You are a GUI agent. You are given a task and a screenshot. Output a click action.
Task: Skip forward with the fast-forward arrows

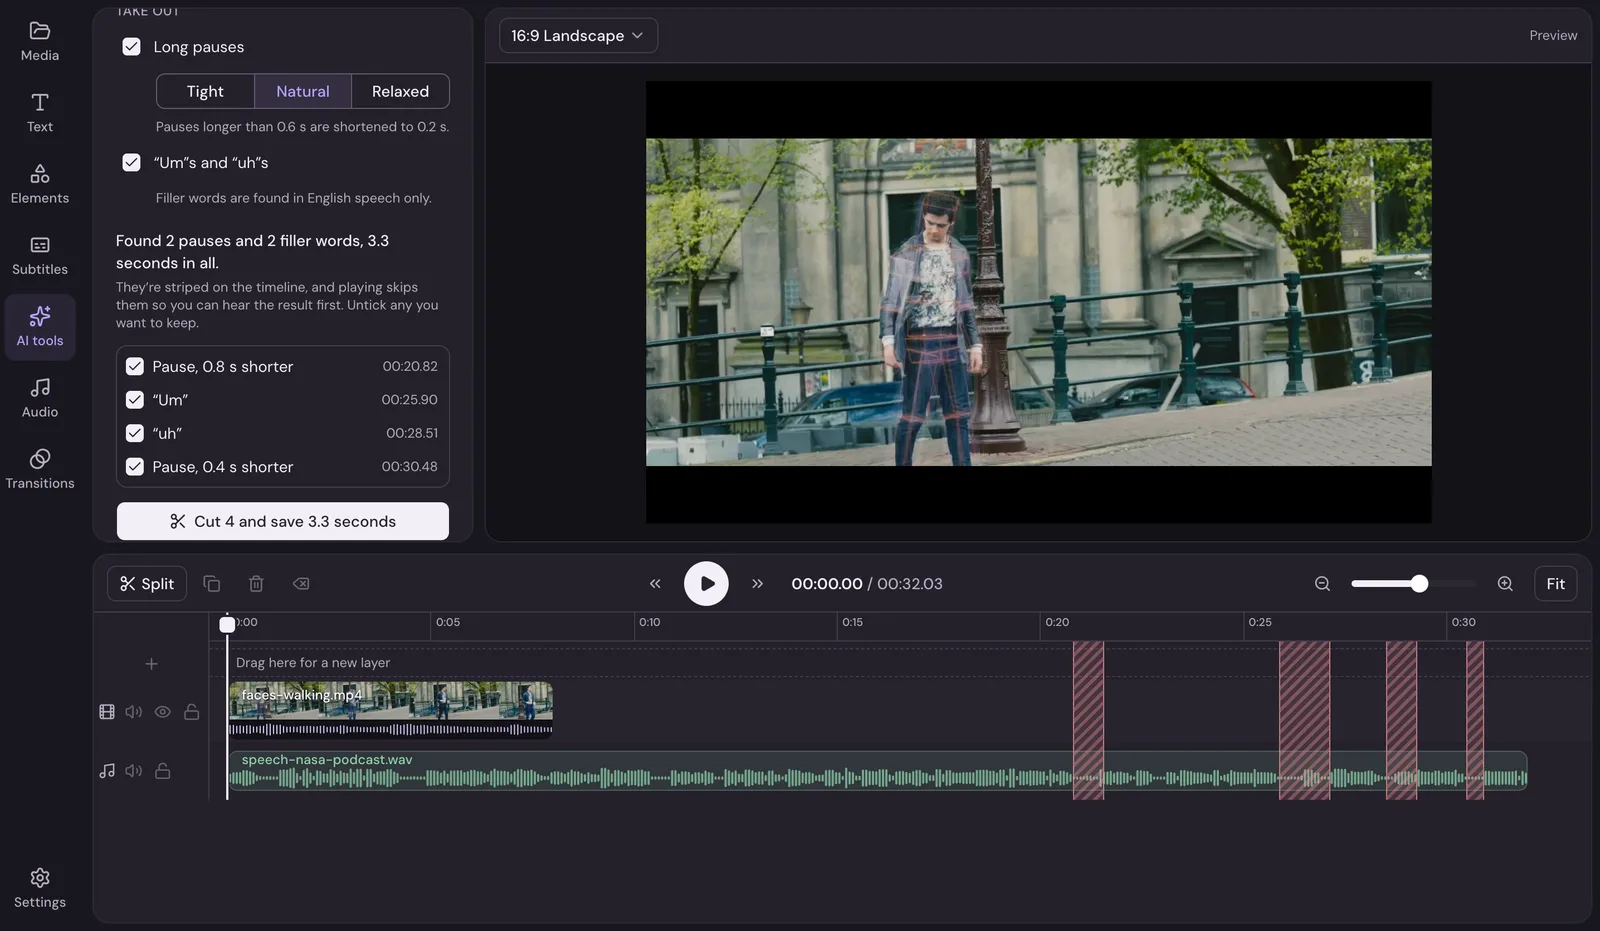tap(757, 584)
